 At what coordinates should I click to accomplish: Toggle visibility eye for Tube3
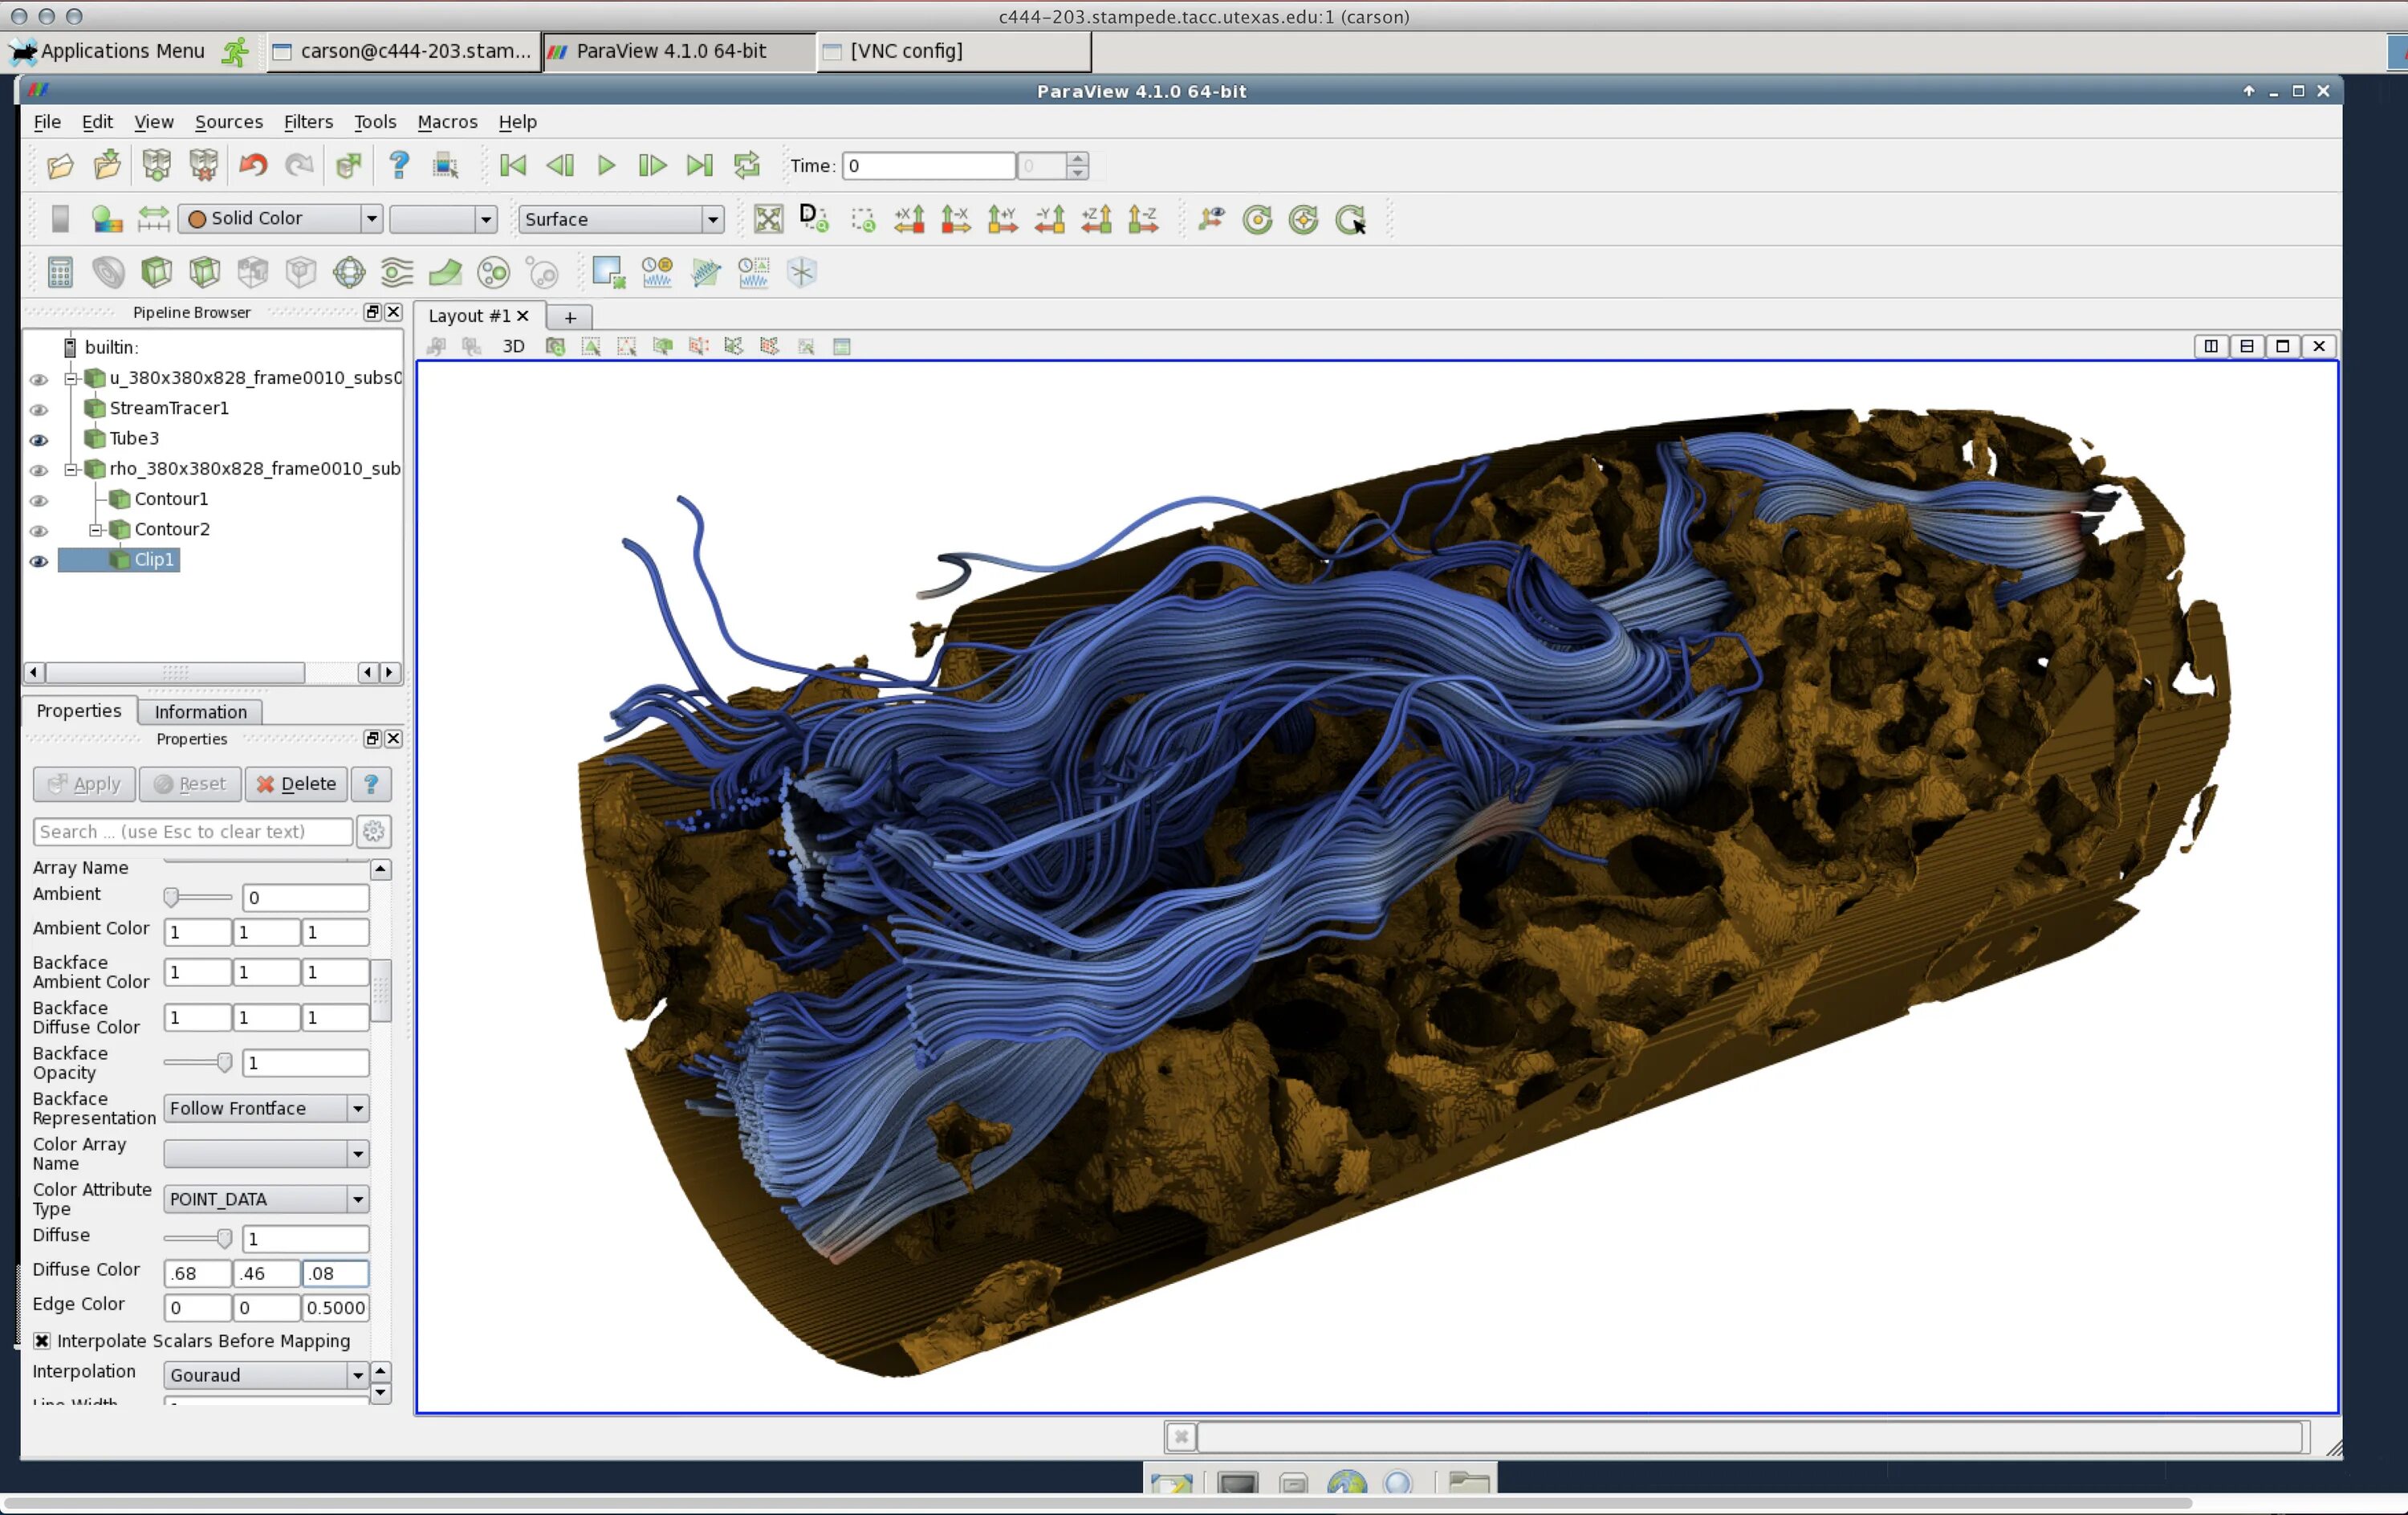coord(39,440)
